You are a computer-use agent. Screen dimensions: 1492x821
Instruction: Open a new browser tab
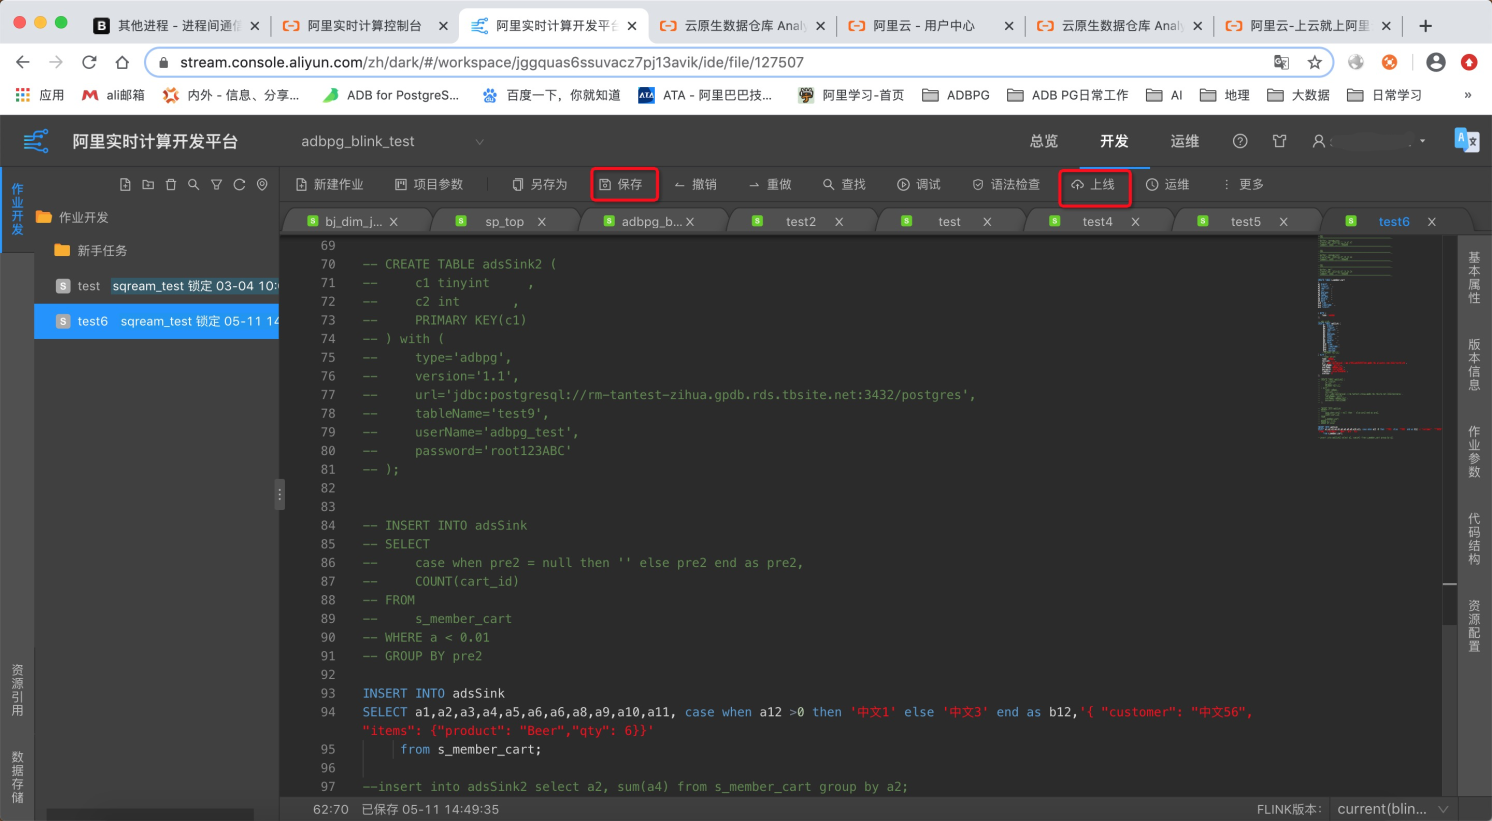1426,26
